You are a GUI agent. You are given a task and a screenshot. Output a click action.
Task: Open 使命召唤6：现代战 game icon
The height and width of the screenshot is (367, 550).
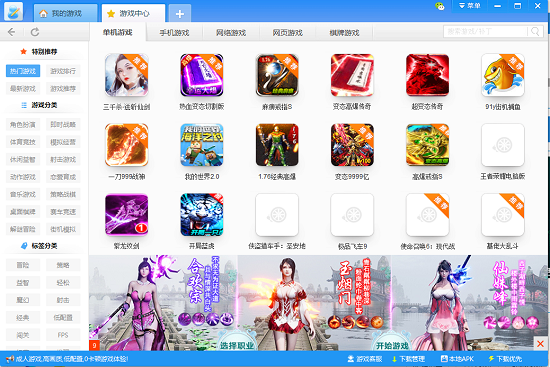[x=427, y=215]
